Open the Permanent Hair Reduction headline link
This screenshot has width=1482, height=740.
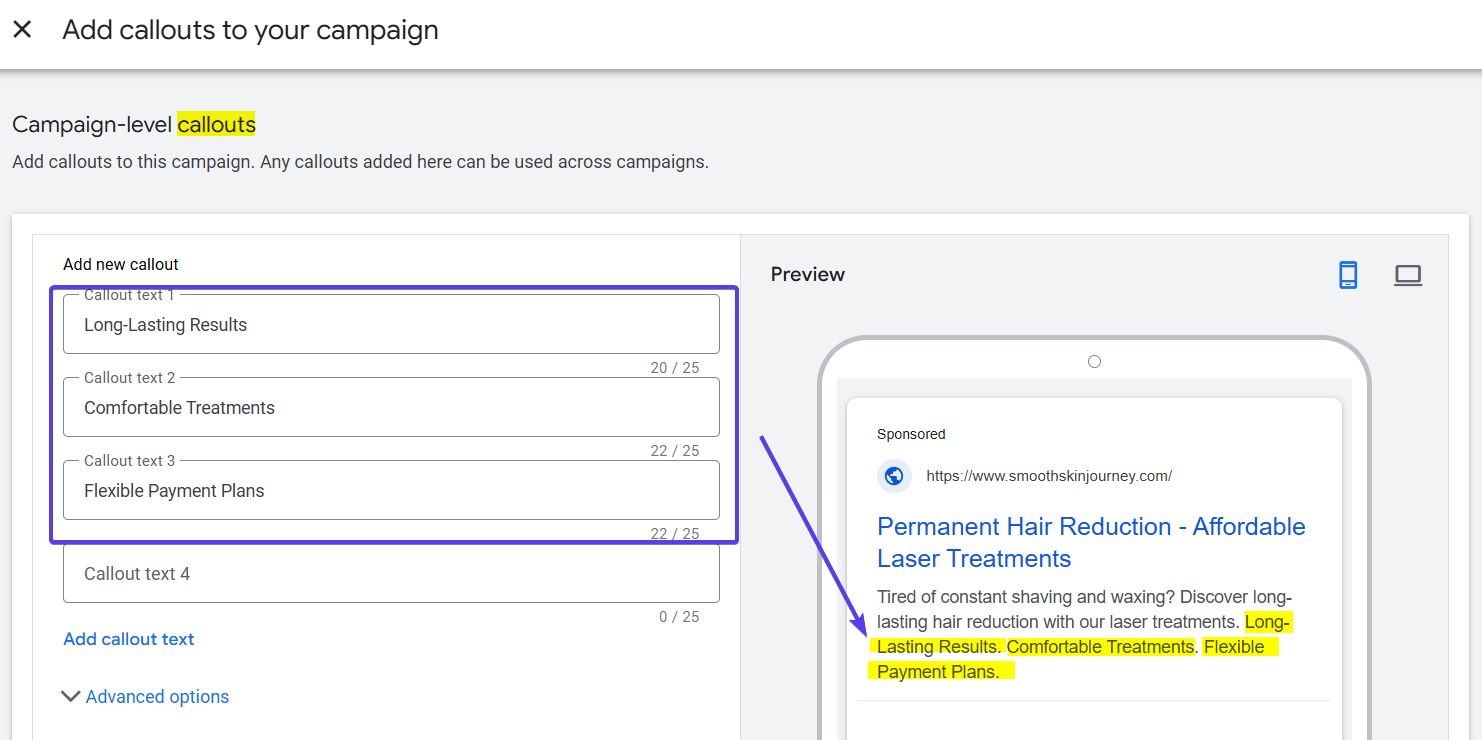[1090, 526]
